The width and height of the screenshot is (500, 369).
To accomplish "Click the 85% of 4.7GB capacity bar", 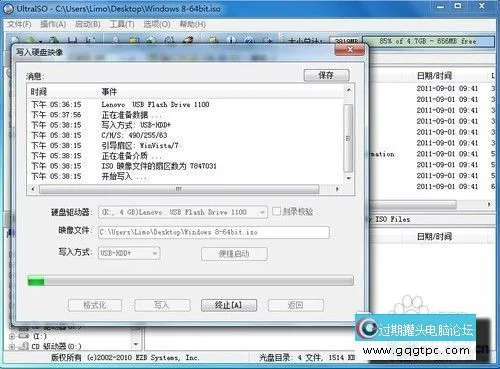I will point(428,41).
